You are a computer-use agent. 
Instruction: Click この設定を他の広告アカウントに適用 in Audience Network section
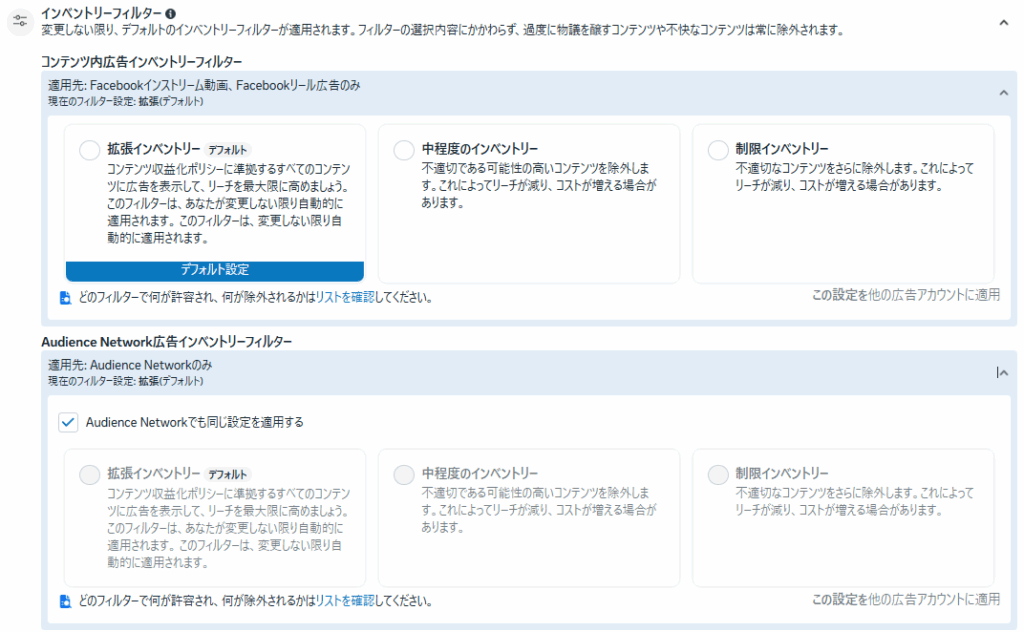906,599
